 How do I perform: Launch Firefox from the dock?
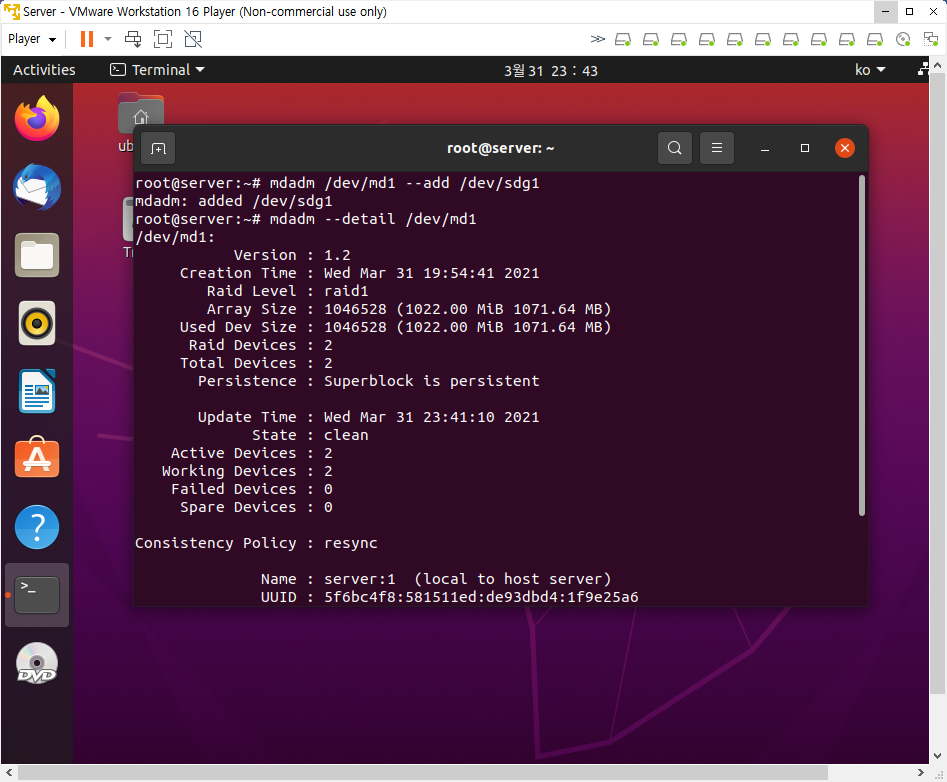[x=37, y=118]
